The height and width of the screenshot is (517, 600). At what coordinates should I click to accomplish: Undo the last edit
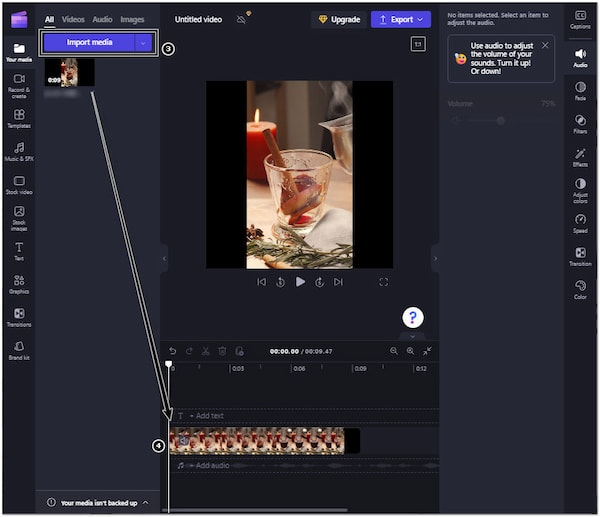pyautogui.click(x=173, y=351)
